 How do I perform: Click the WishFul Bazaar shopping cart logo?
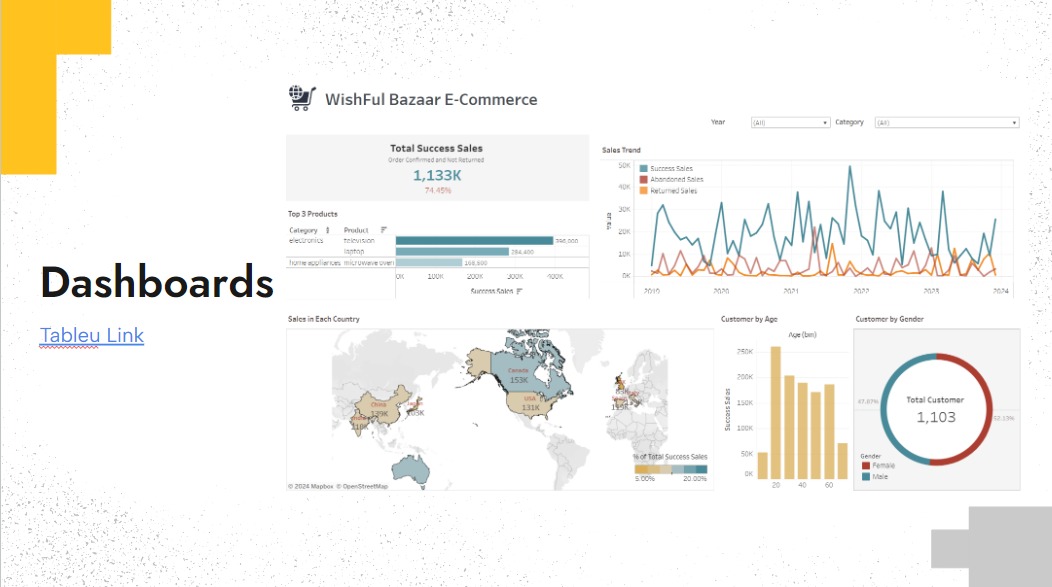tap(302, 98)
